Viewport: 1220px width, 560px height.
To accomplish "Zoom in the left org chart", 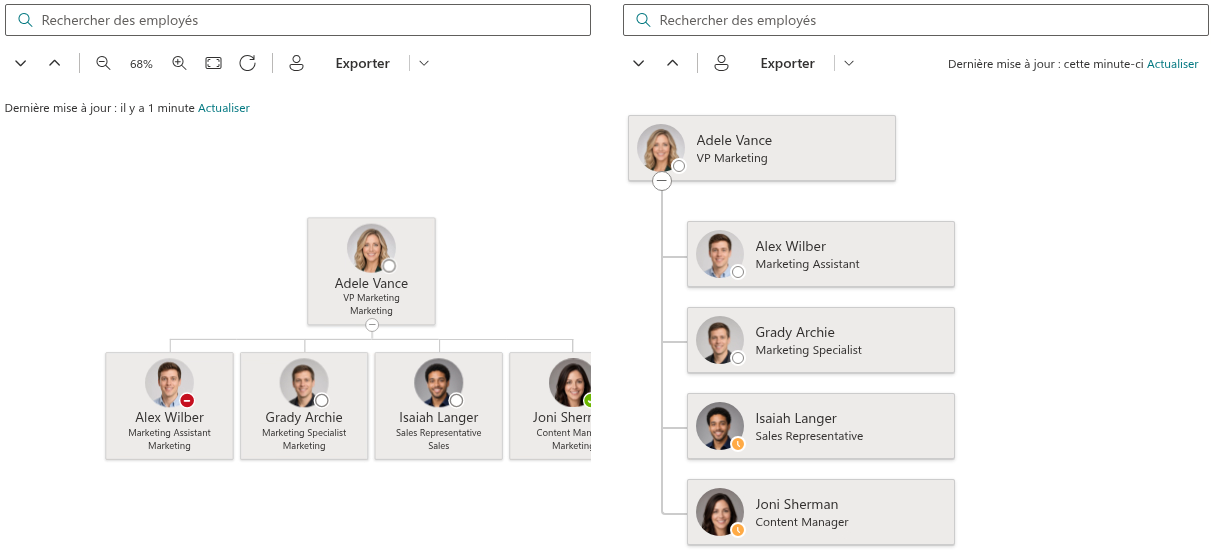I will click(179, 63).
